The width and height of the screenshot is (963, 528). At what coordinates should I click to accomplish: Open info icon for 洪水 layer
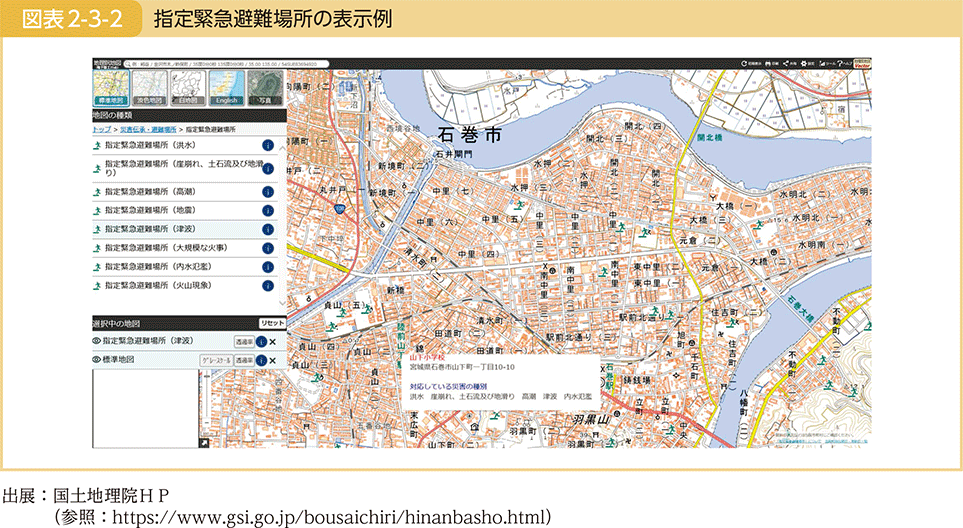(268, 146)
